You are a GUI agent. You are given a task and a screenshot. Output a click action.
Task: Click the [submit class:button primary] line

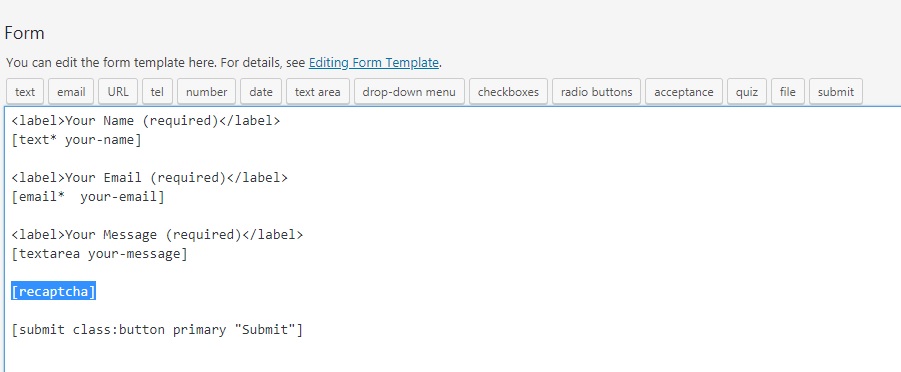(x=157, y=329)
